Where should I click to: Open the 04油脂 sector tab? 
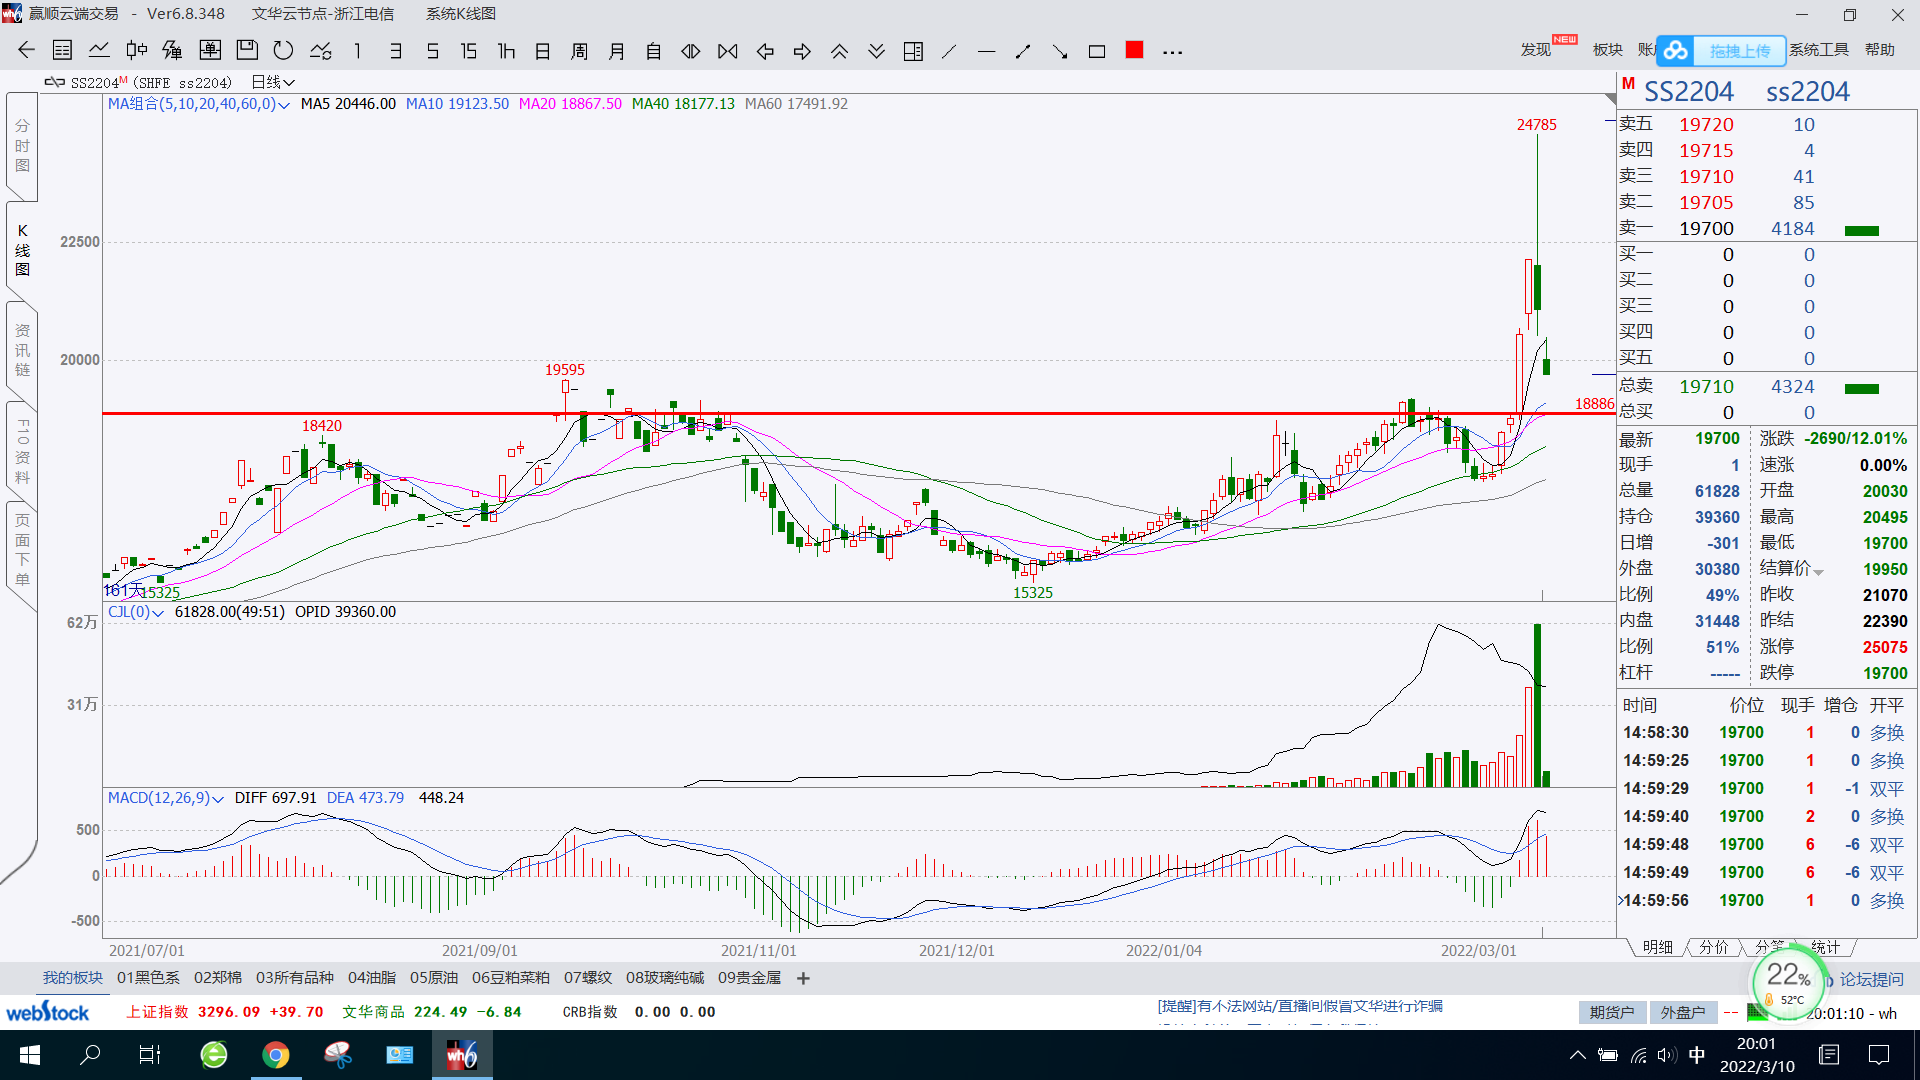pos(372,978)
